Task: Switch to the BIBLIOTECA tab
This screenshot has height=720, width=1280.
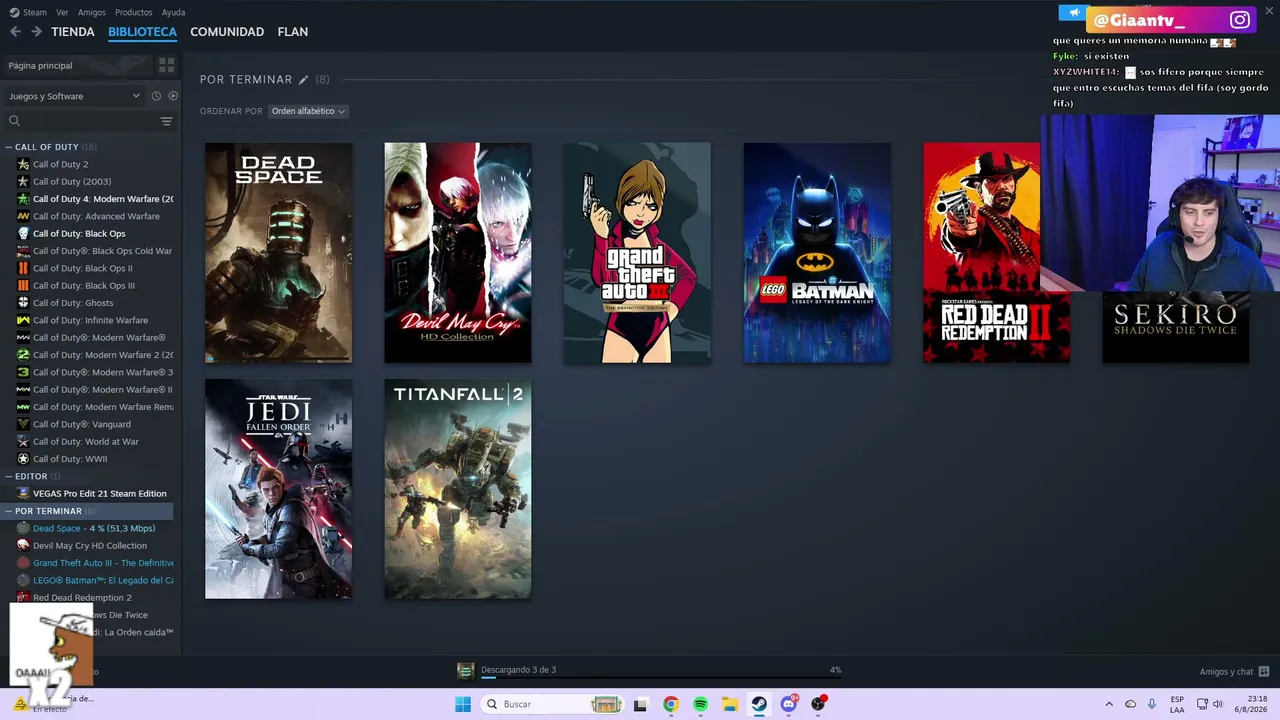Action: (142, 32)
